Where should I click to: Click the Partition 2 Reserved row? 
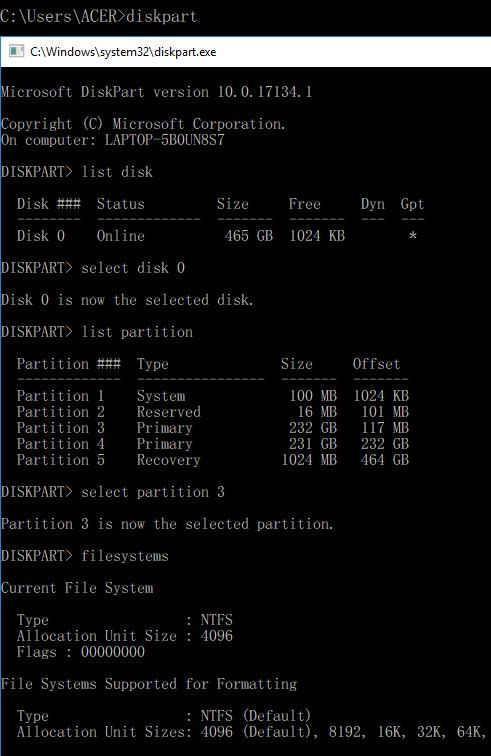click(213, 412)
